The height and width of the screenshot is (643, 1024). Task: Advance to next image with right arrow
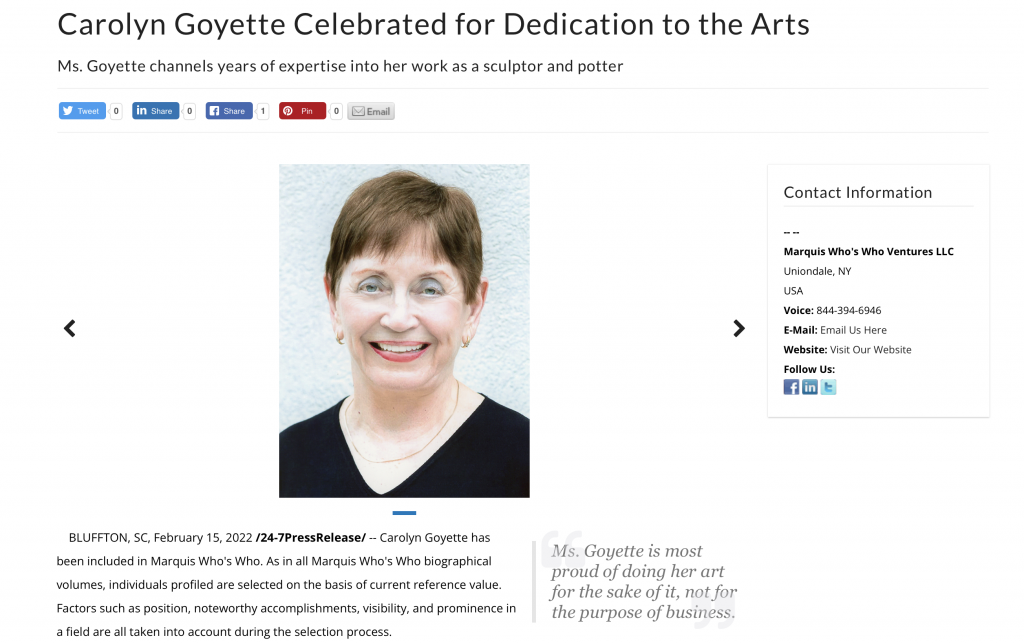pos(739,328)
